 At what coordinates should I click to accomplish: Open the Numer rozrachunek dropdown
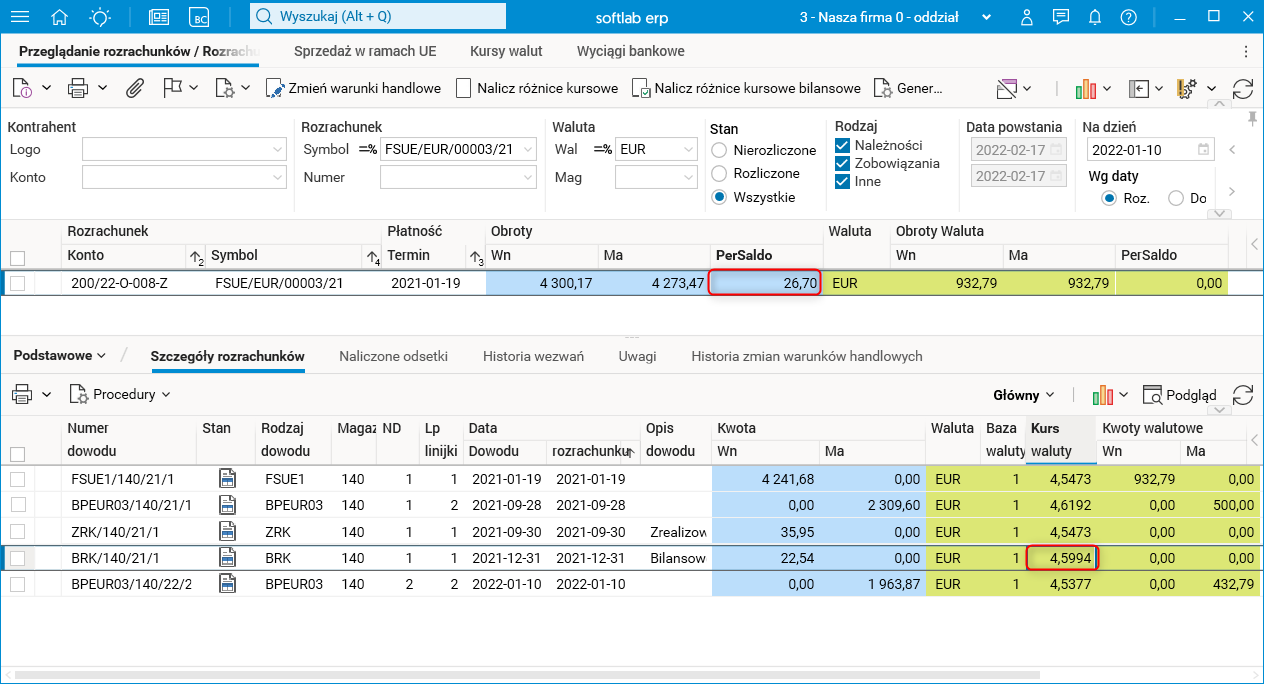tap(529, 177)
